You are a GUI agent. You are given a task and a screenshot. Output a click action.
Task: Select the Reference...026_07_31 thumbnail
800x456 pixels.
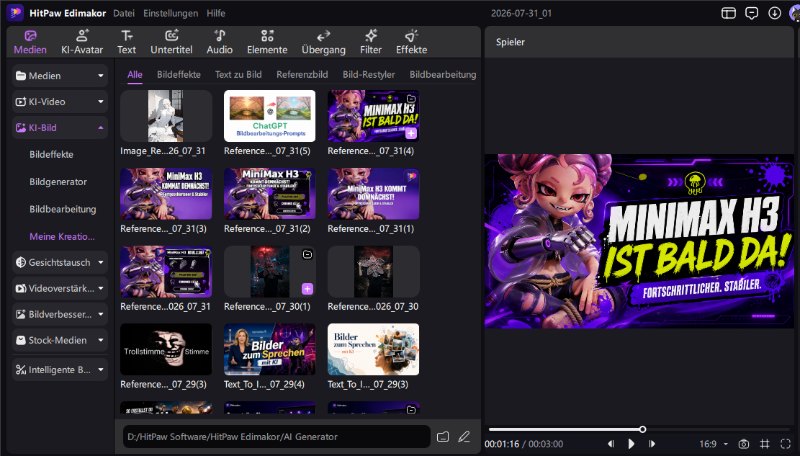point(166,272)
